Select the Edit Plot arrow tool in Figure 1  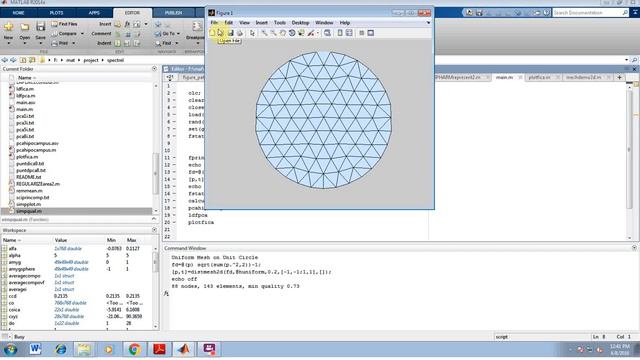pos(252,33)
